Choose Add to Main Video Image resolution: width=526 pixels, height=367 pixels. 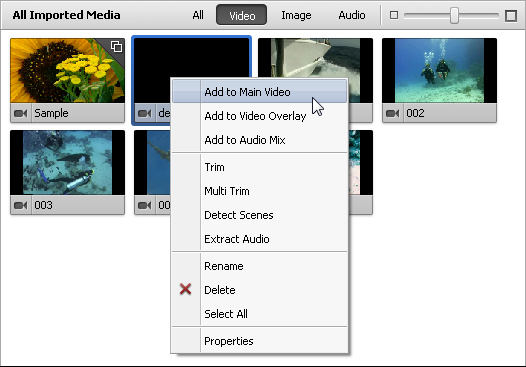pos(259,92)
